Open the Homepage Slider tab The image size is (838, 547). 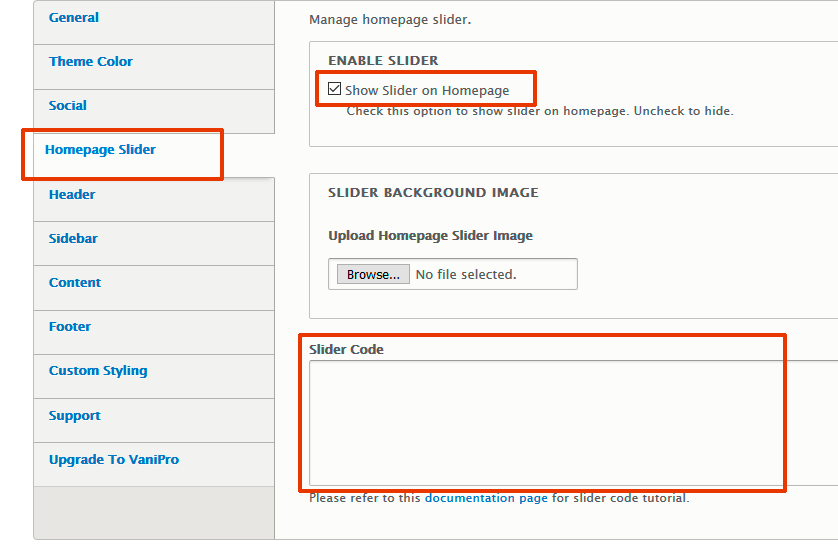tap(100, 150)
